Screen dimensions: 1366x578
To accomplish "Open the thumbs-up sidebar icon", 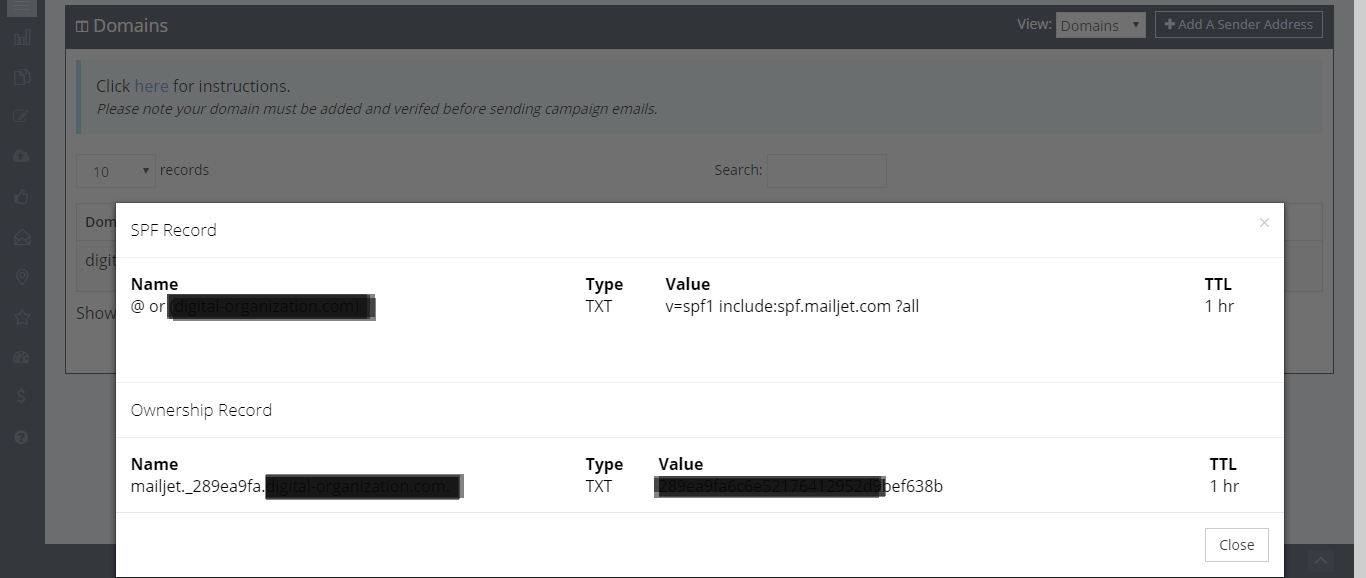I will pyautogui.click(x=22, y=197).
